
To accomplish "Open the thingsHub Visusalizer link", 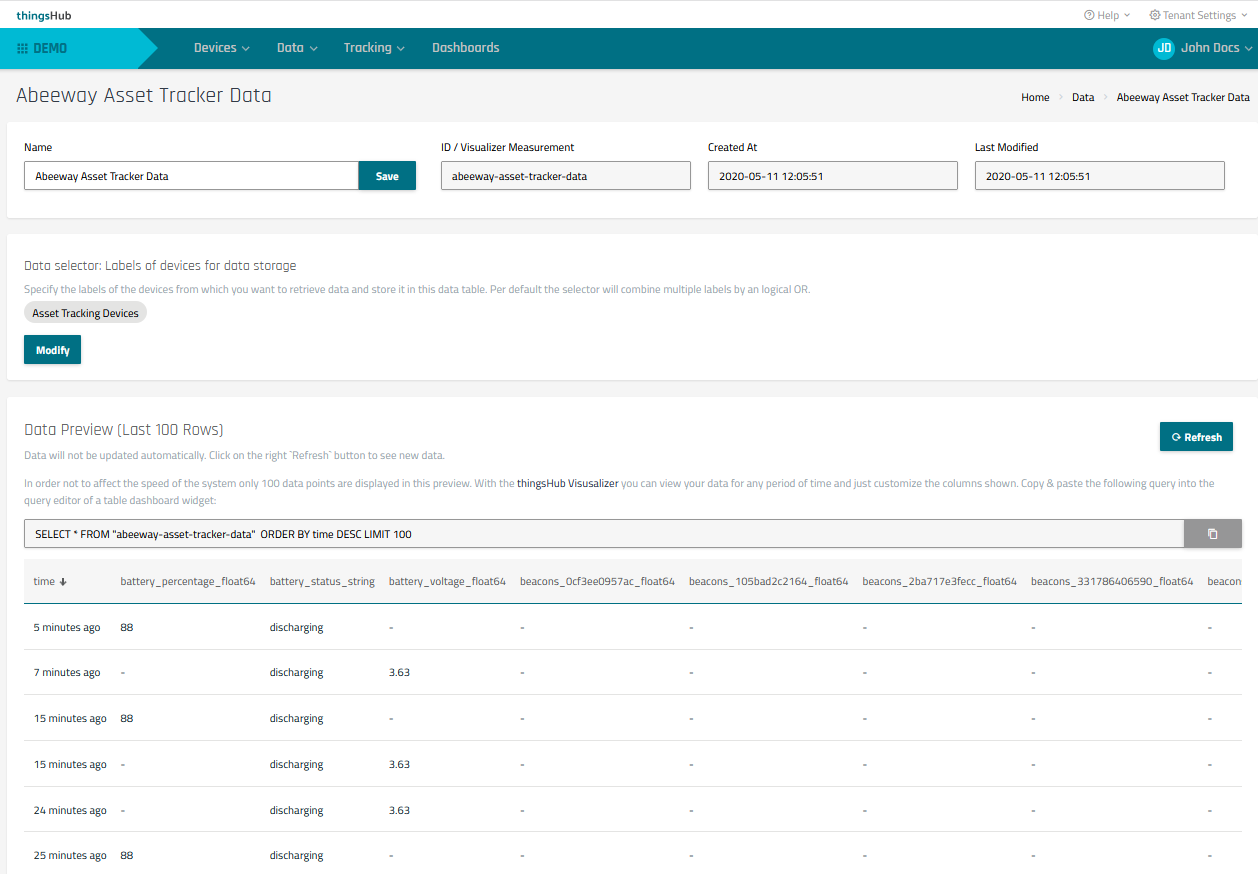I will click(x=567, y=483).
